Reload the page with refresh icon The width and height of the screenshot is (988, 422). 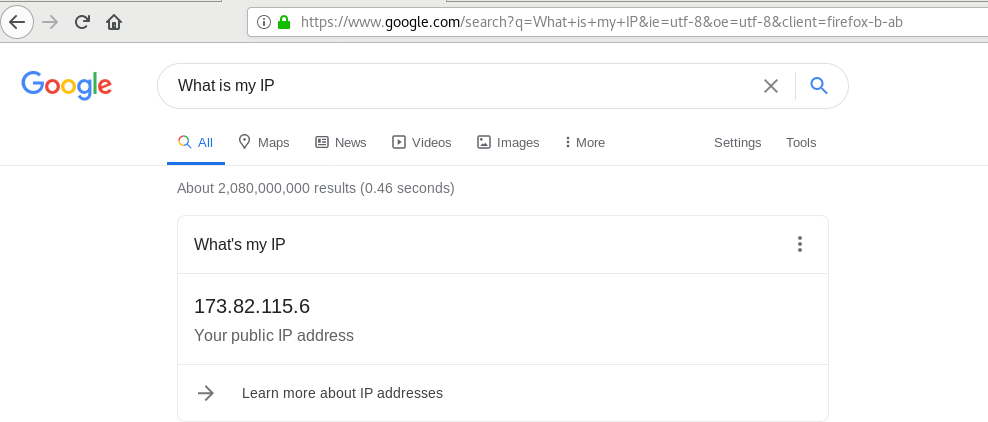tap(82, 21)
